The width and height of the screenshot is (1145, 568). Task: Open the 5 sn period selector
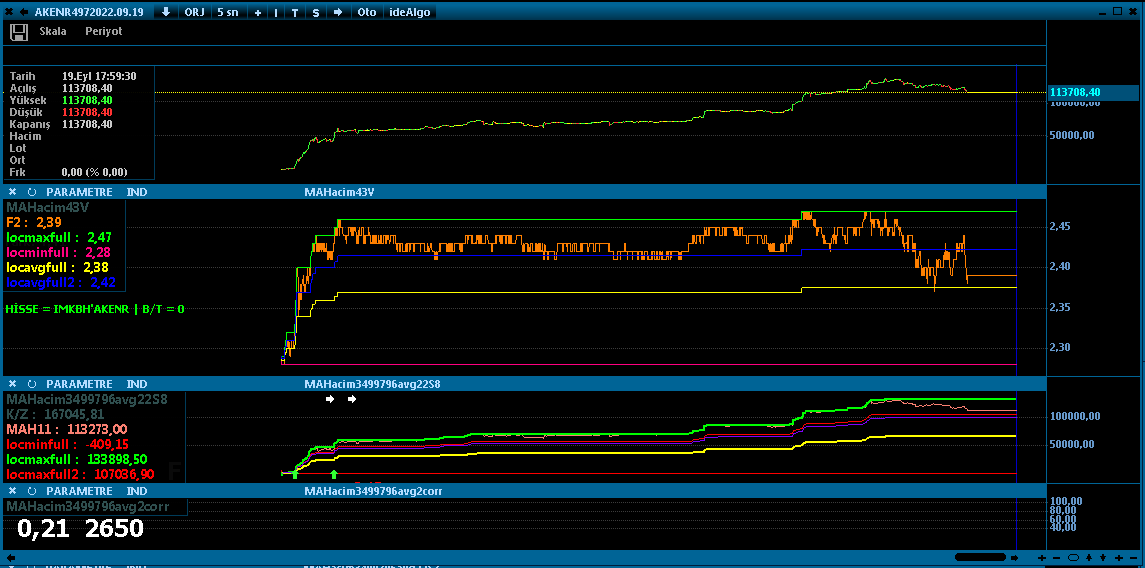point(227,12)
